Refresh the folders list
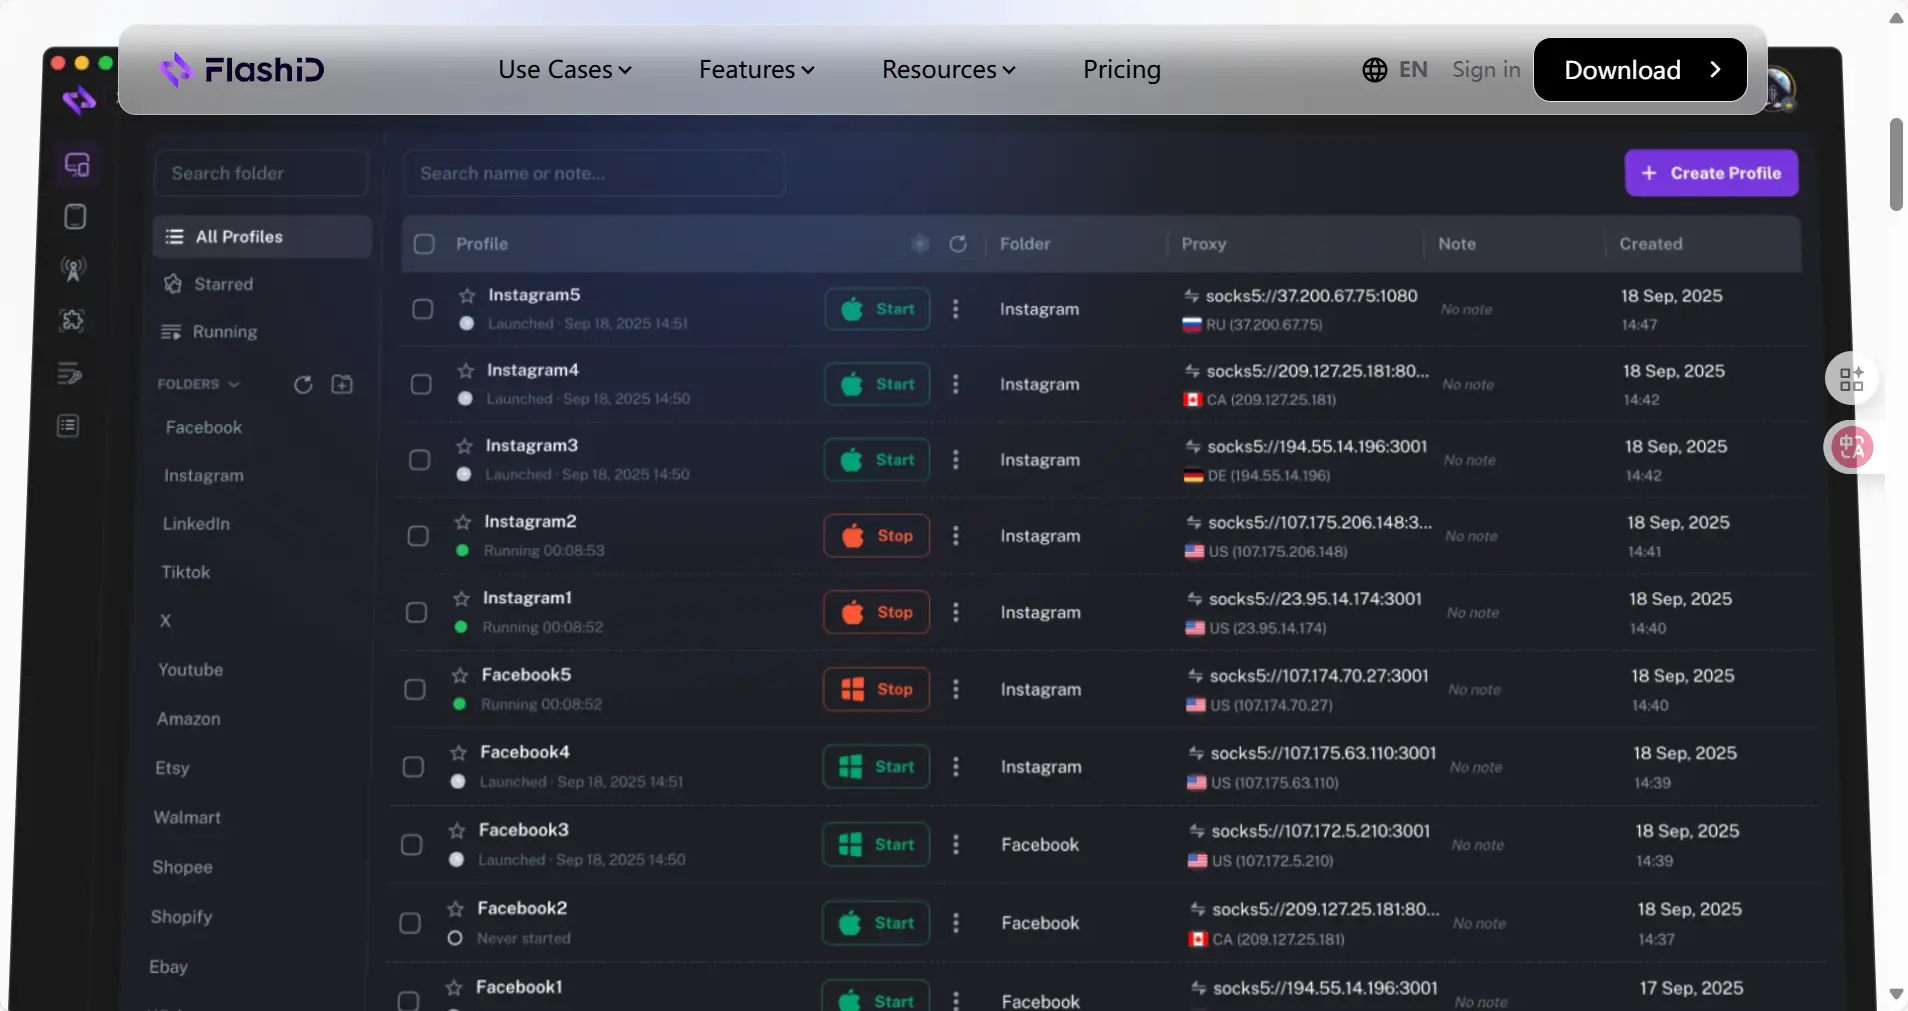The height and width of the screenshot is (1011, 1908). pos(303,385)
